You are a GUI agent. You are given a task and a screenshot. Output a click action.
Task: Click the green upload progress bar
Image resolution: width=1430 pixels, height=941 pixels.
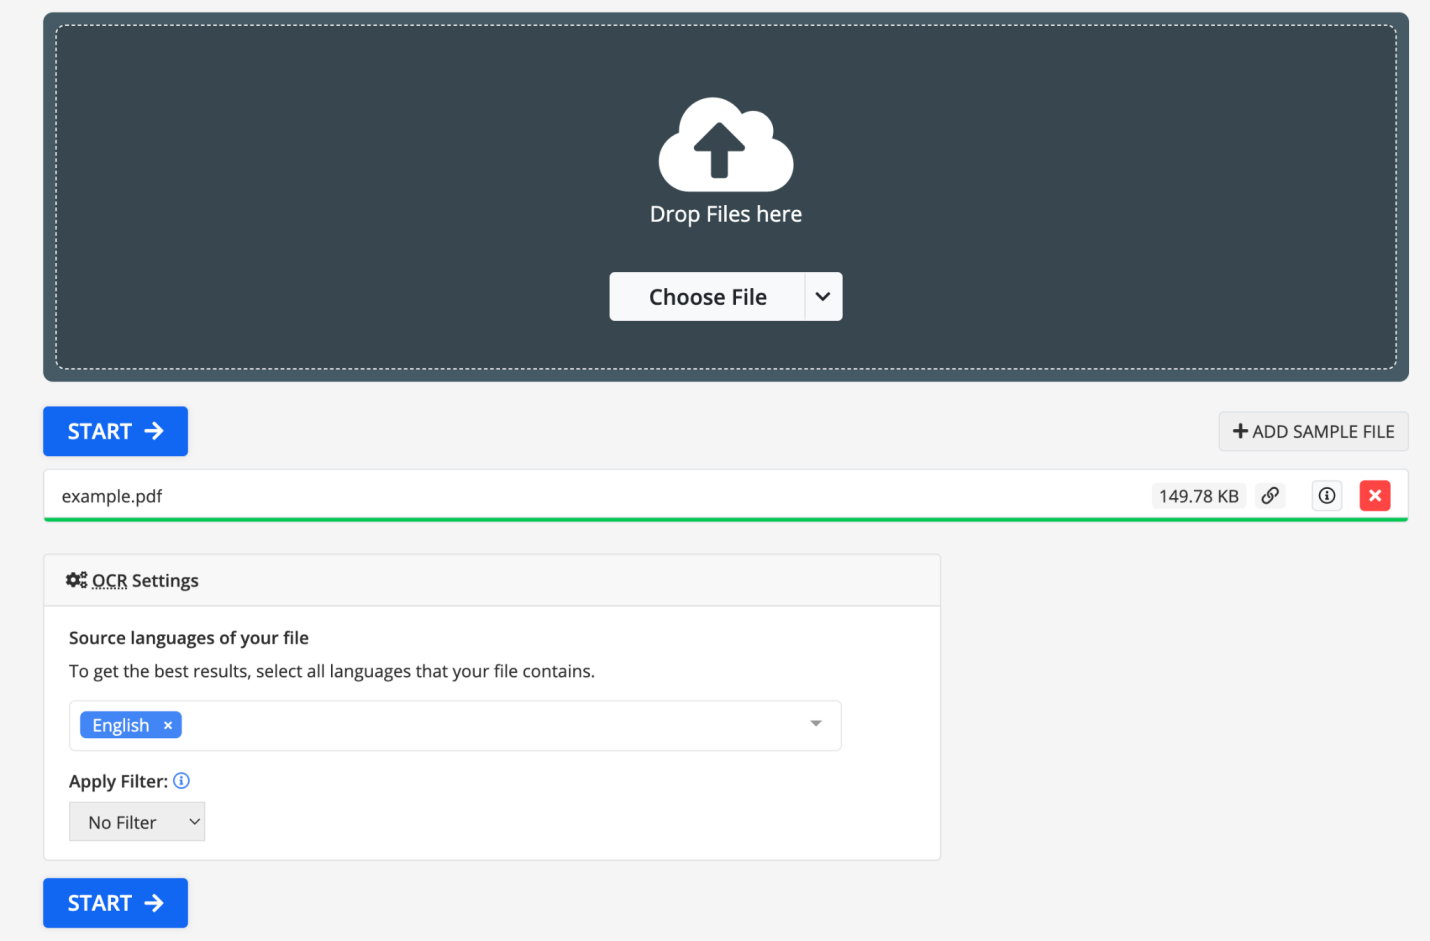tap(725, 519)
